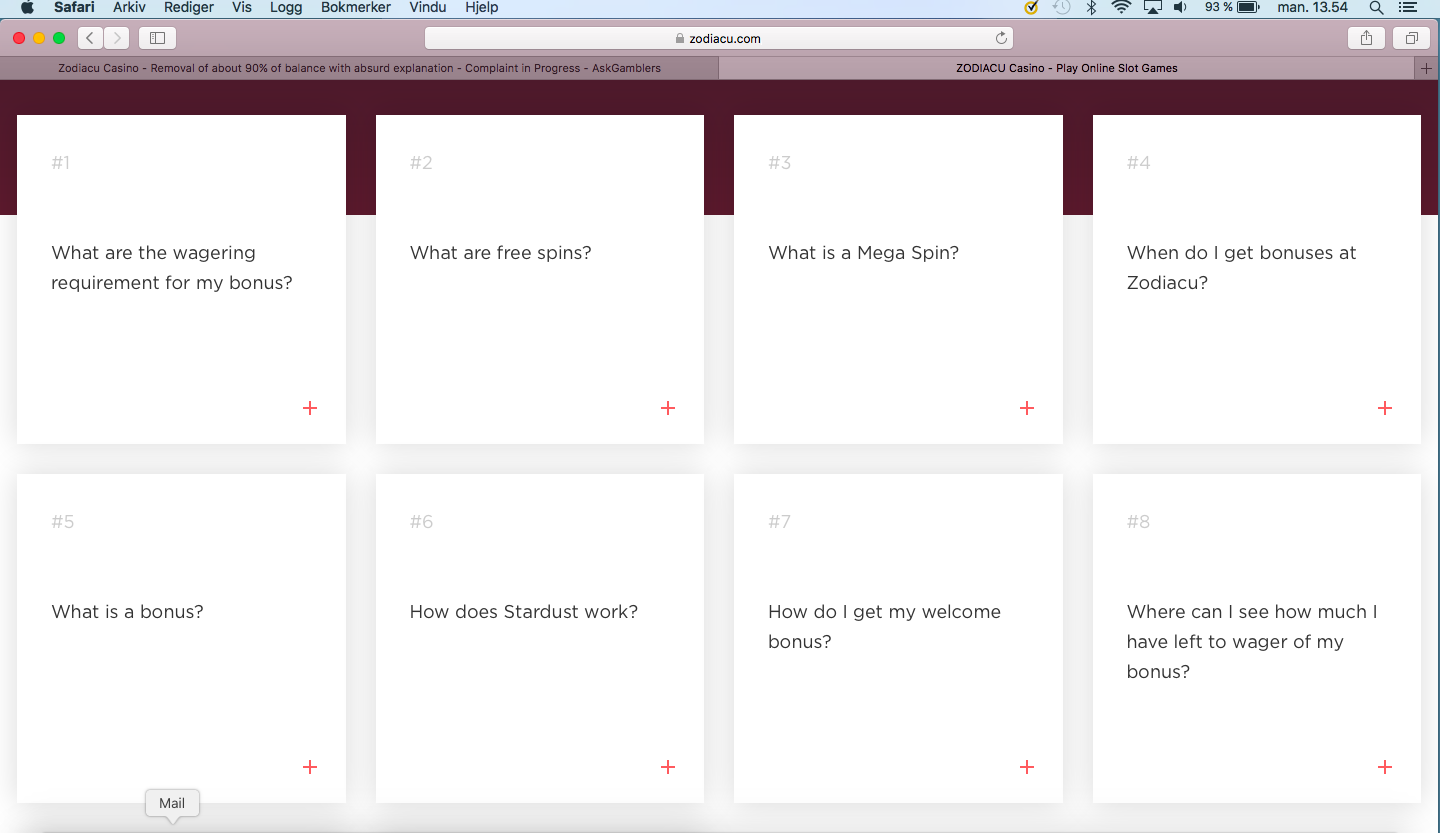This screenshot has height=833, width=1440.
Task: Open the Hjelp menu
Action: 482,8
